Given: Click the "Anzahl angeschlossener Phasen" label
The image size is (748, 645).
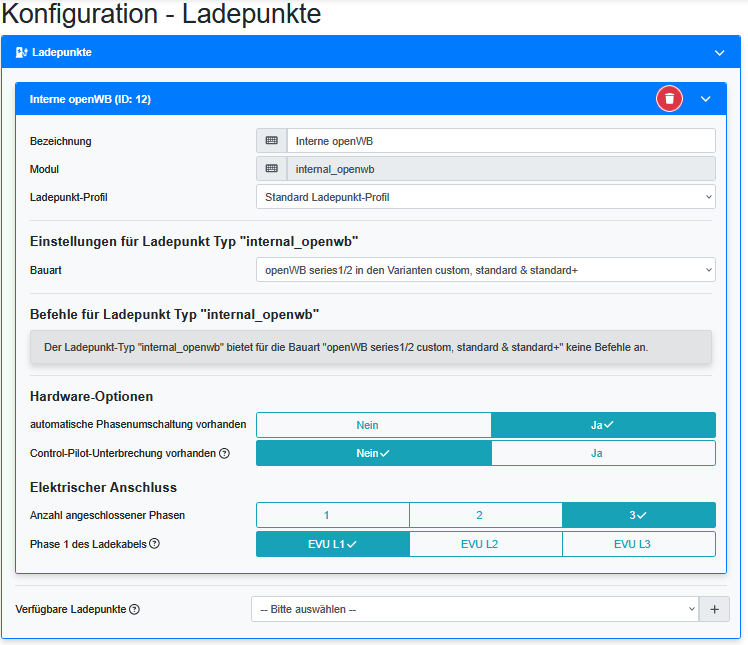Looking at the screenshot, I should [107, 515].
